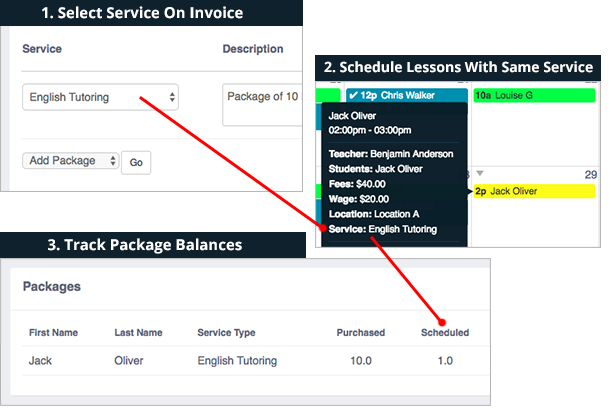
Task: Sort by Scheduled column header
Action: [x=445, y=333]
